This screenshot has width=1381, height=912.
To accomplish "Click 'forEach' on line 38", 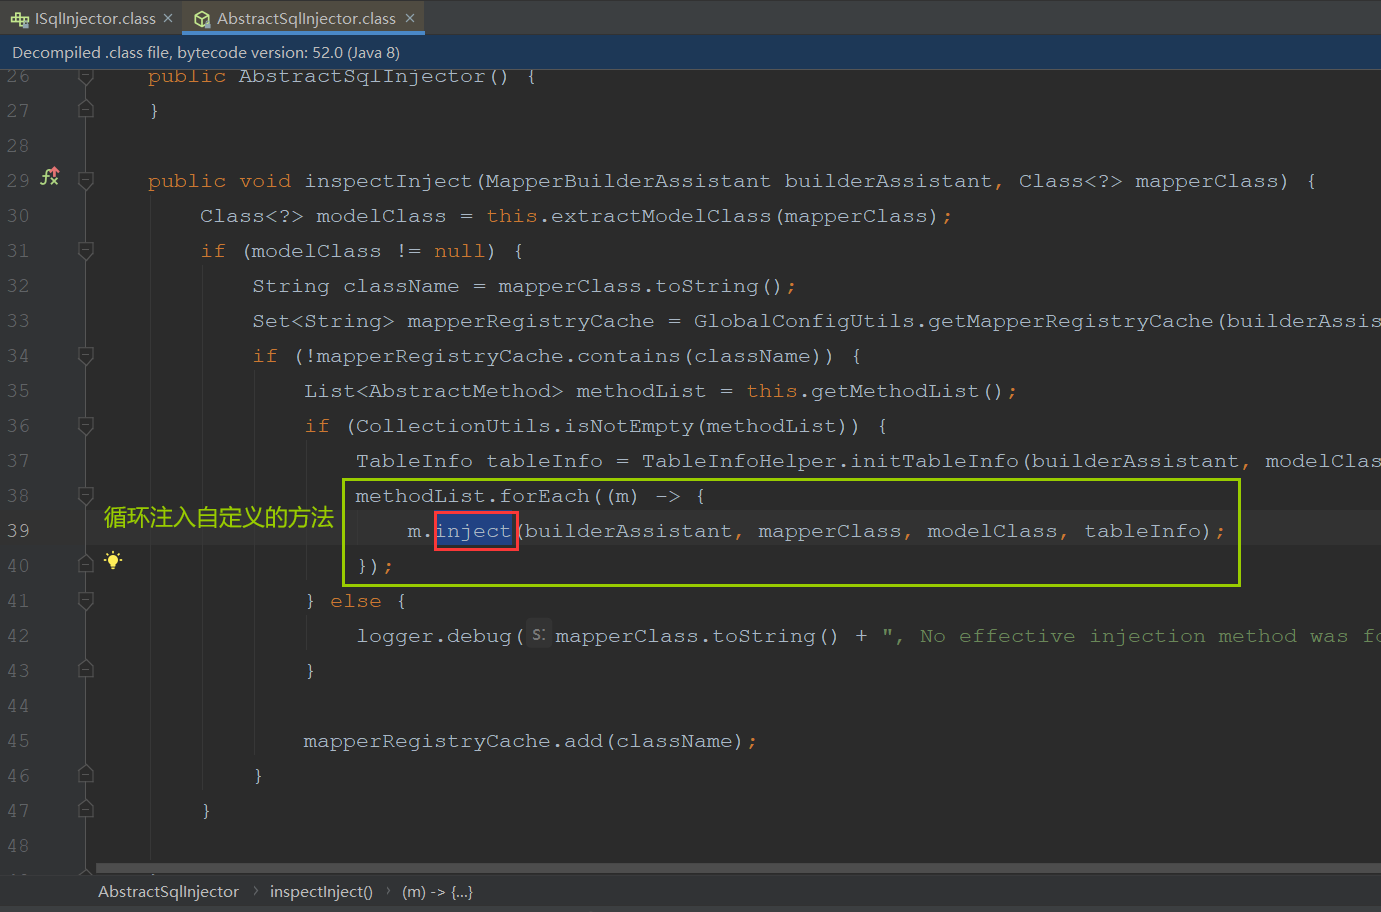I will pos(544,496).
